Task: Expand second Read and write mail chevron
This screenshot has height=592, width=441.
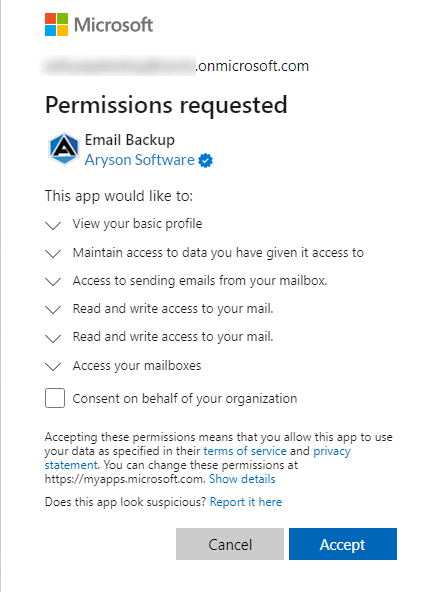Action: (x=53, y=338)
